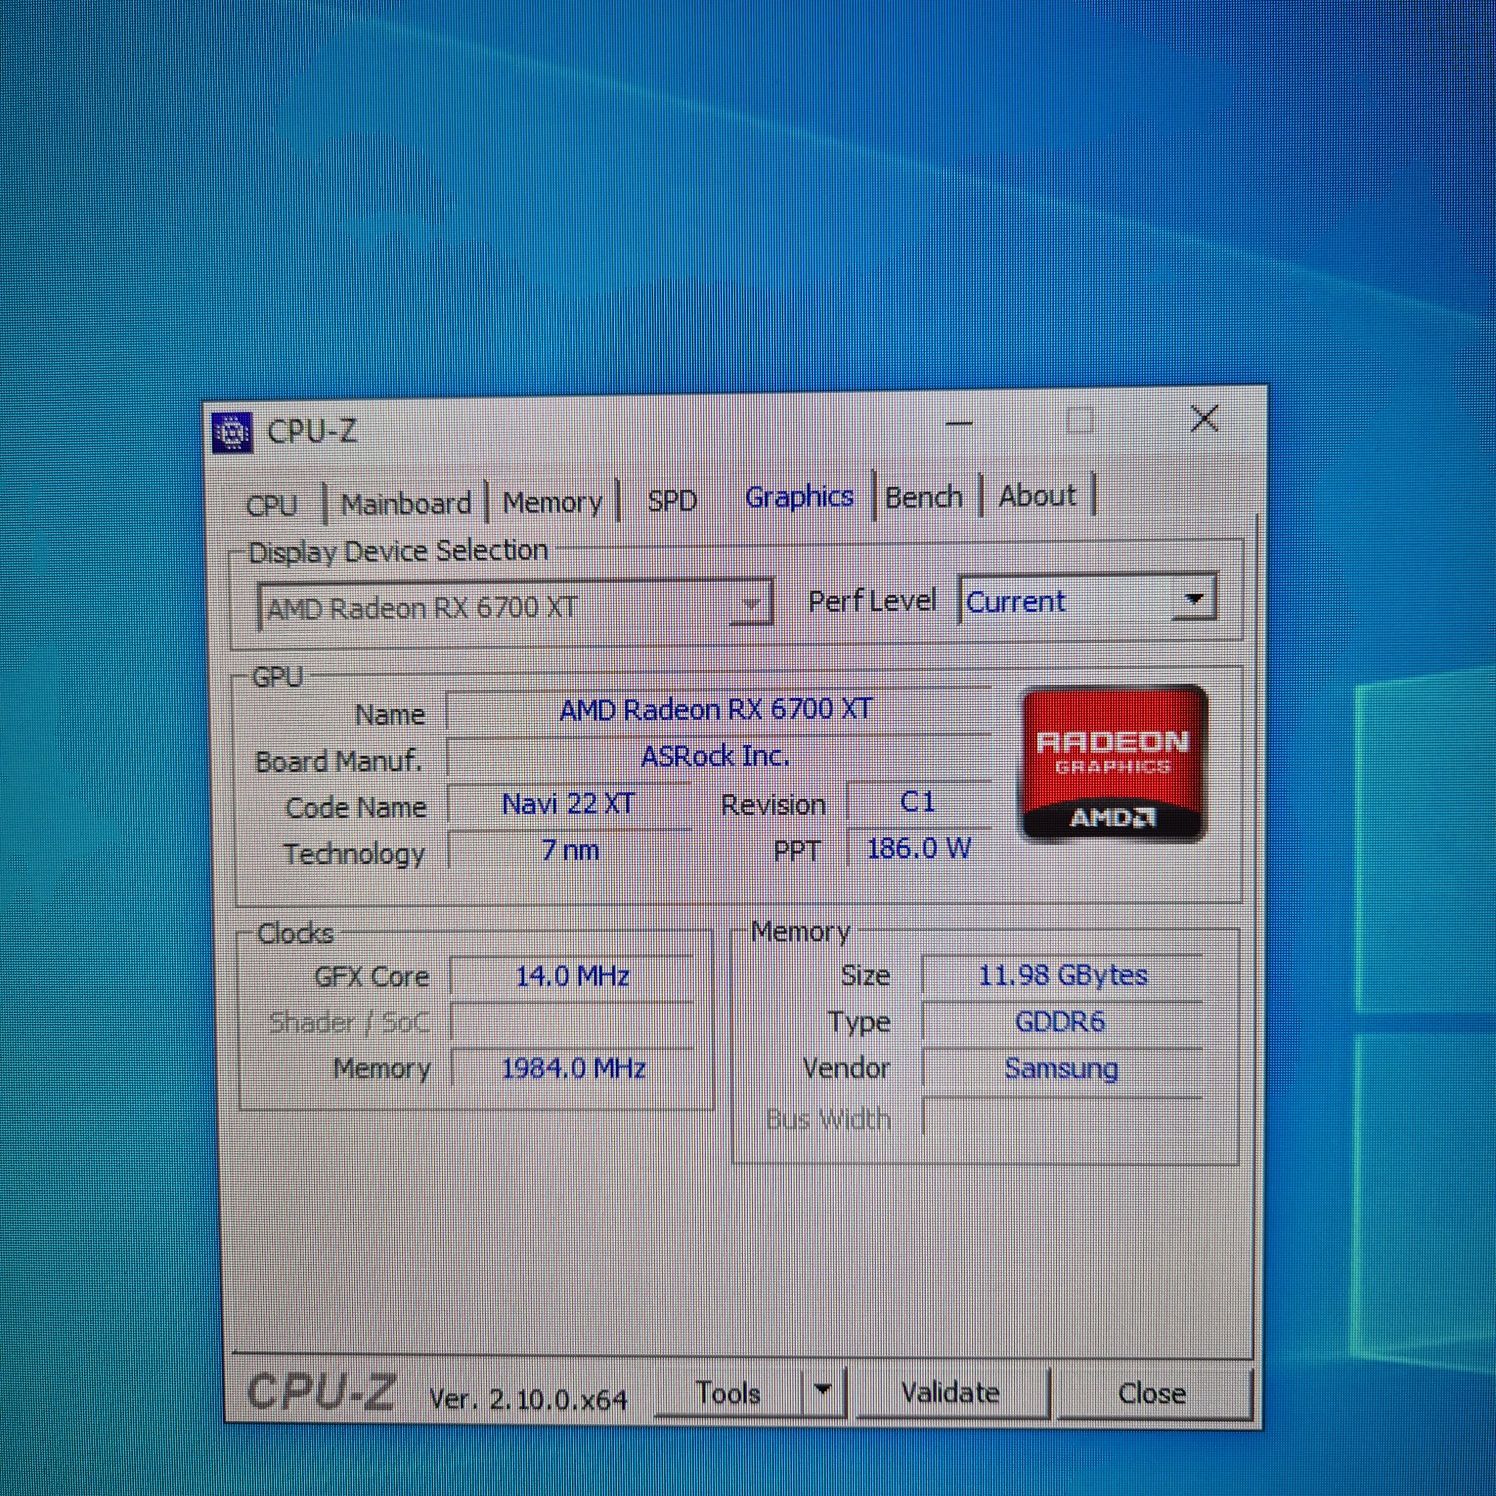Minimize the CPU-Z window
The image size is (1496, 1496).
click(958, 423)
